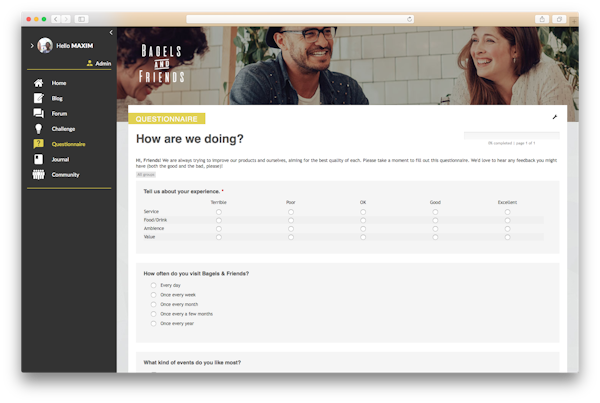Click the browser address bar
This screenshot has width=600, height=403.
300,19
